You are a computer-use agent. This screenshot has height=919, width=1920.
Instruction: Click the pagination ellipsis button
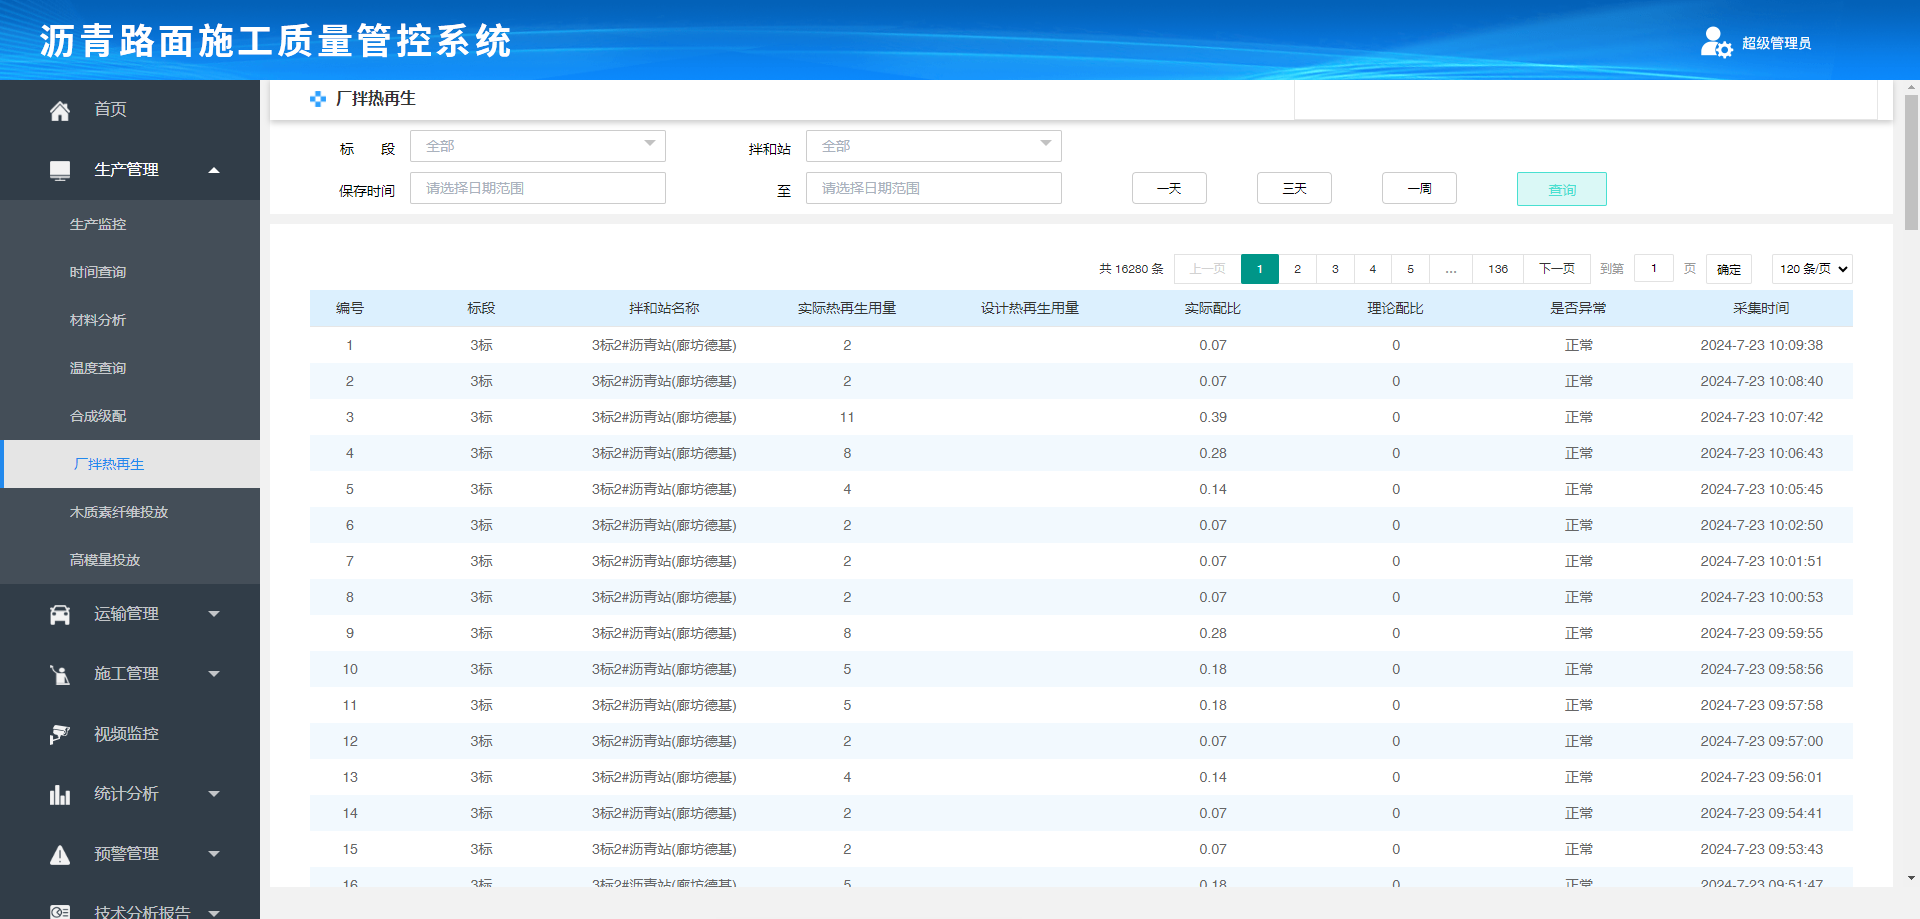point(1451,269)
